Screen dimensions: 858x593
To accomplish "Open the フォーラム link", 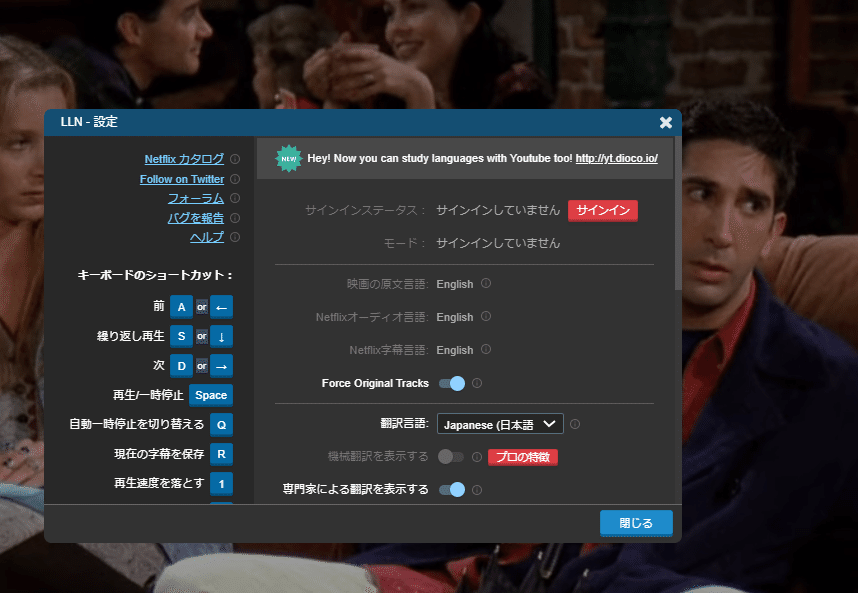I will (x=197, y=198).
